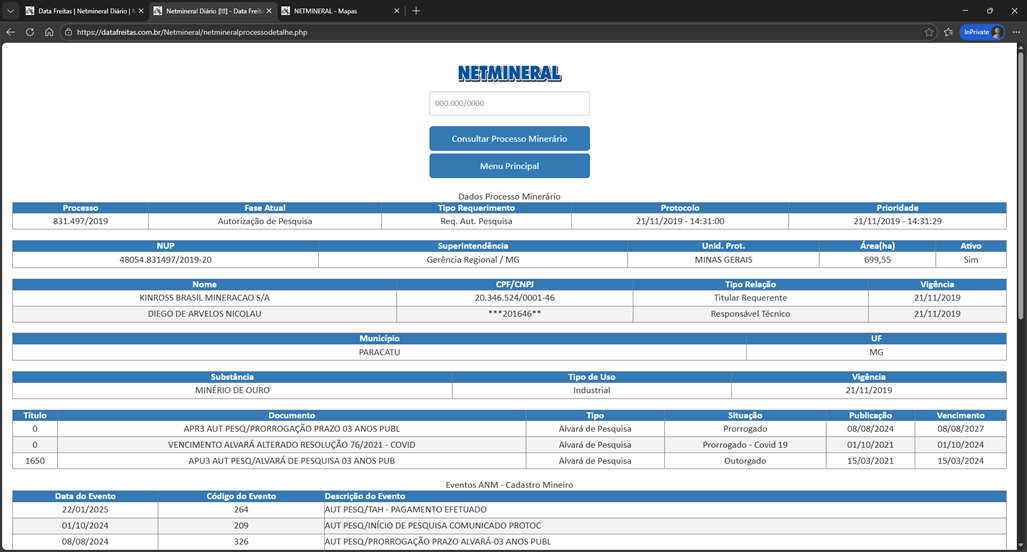Screen dimensions: 1027x552
Task: Select protocol date 21/11/2019 - 14:31:00
Action: pos(680,221)
